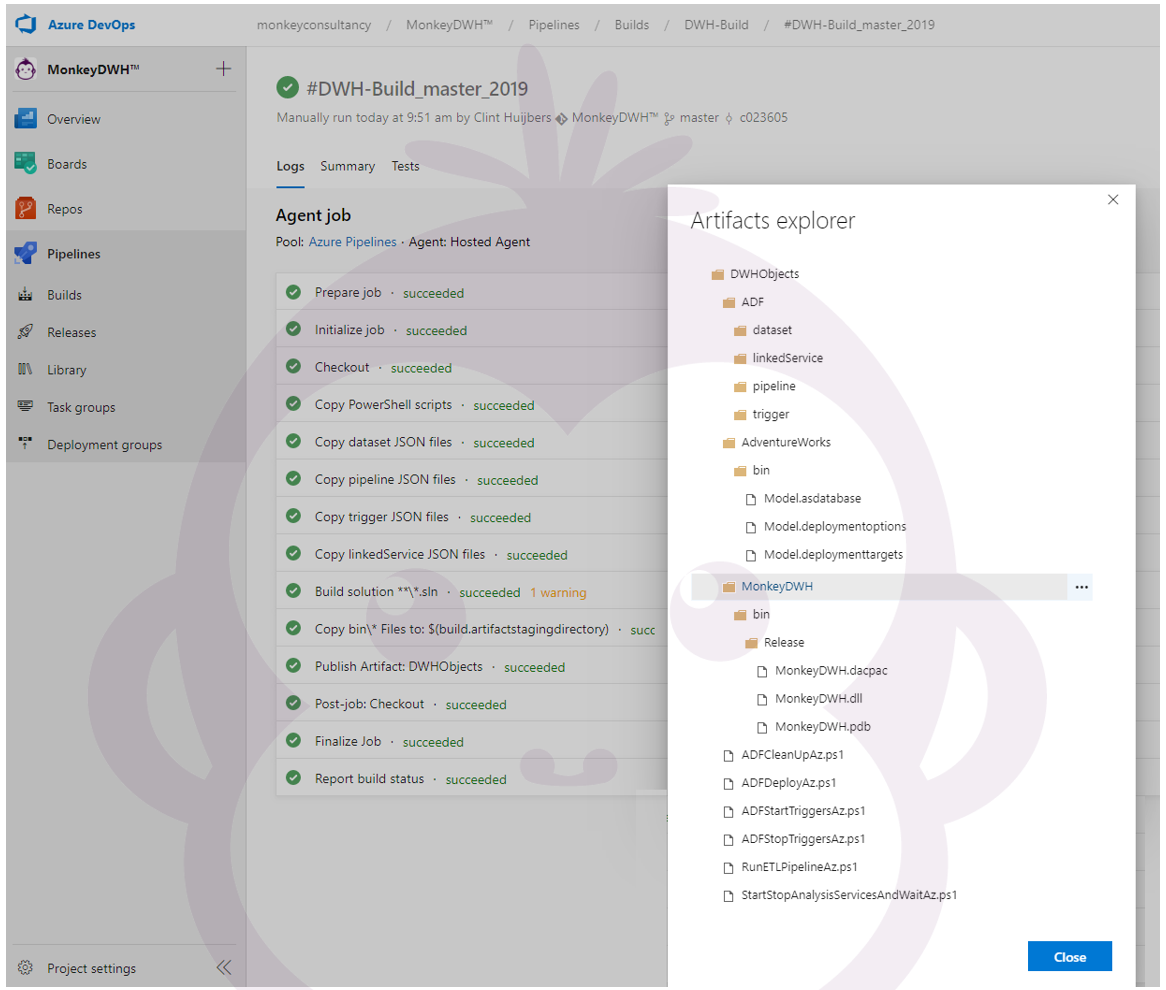1166x990 pixels.
Task: Switch to the Logs tab
Action: (x=290, y=167)
